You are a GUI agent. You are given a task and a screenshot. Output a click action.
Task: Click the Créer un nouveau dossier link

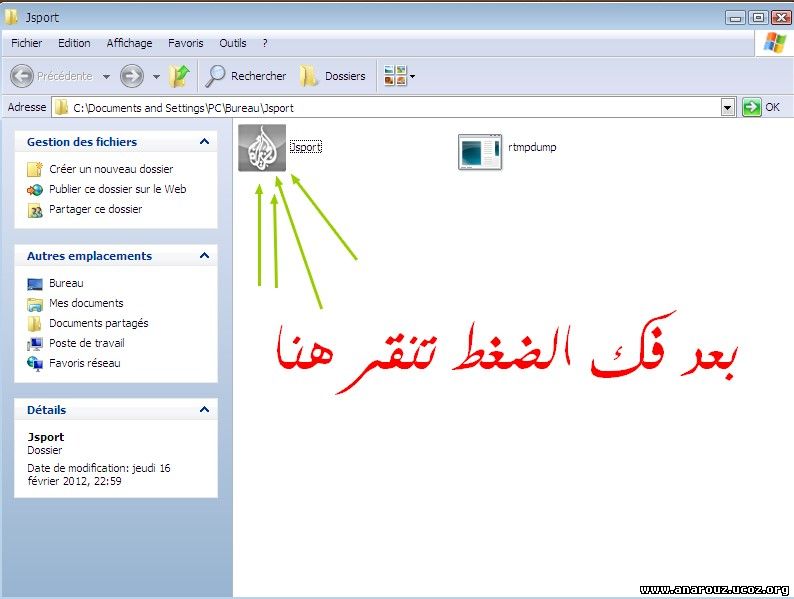pyautogui.click(x=111, y=169)
